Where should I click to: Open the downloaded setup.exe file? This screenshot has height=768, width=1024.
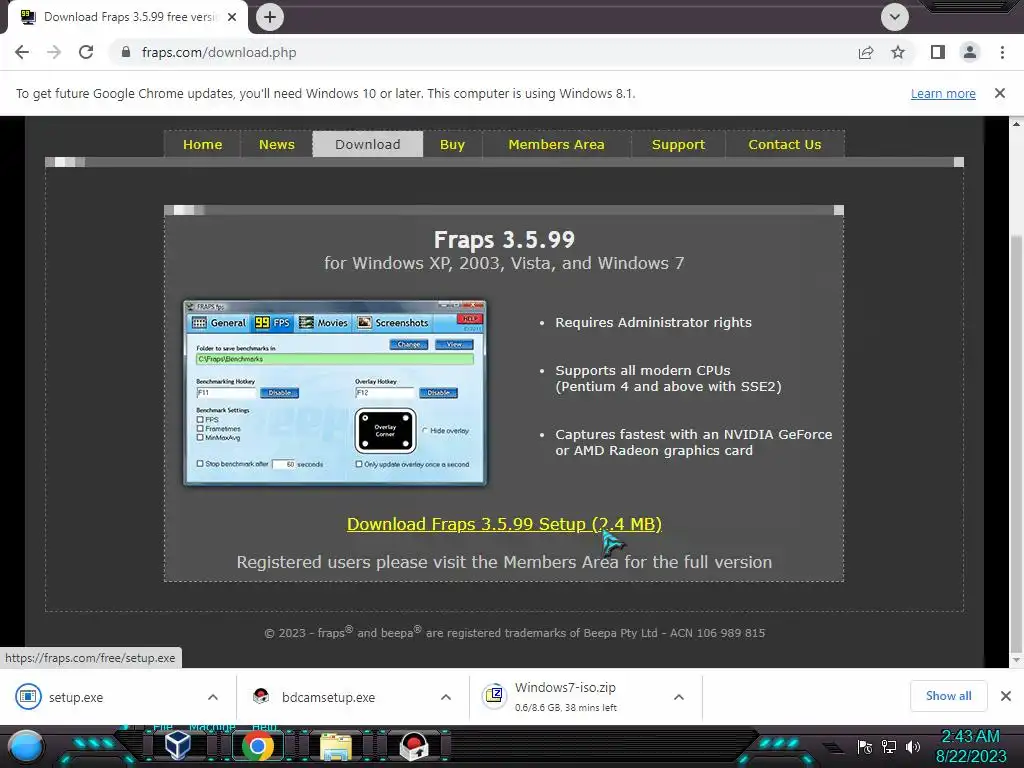76,697
